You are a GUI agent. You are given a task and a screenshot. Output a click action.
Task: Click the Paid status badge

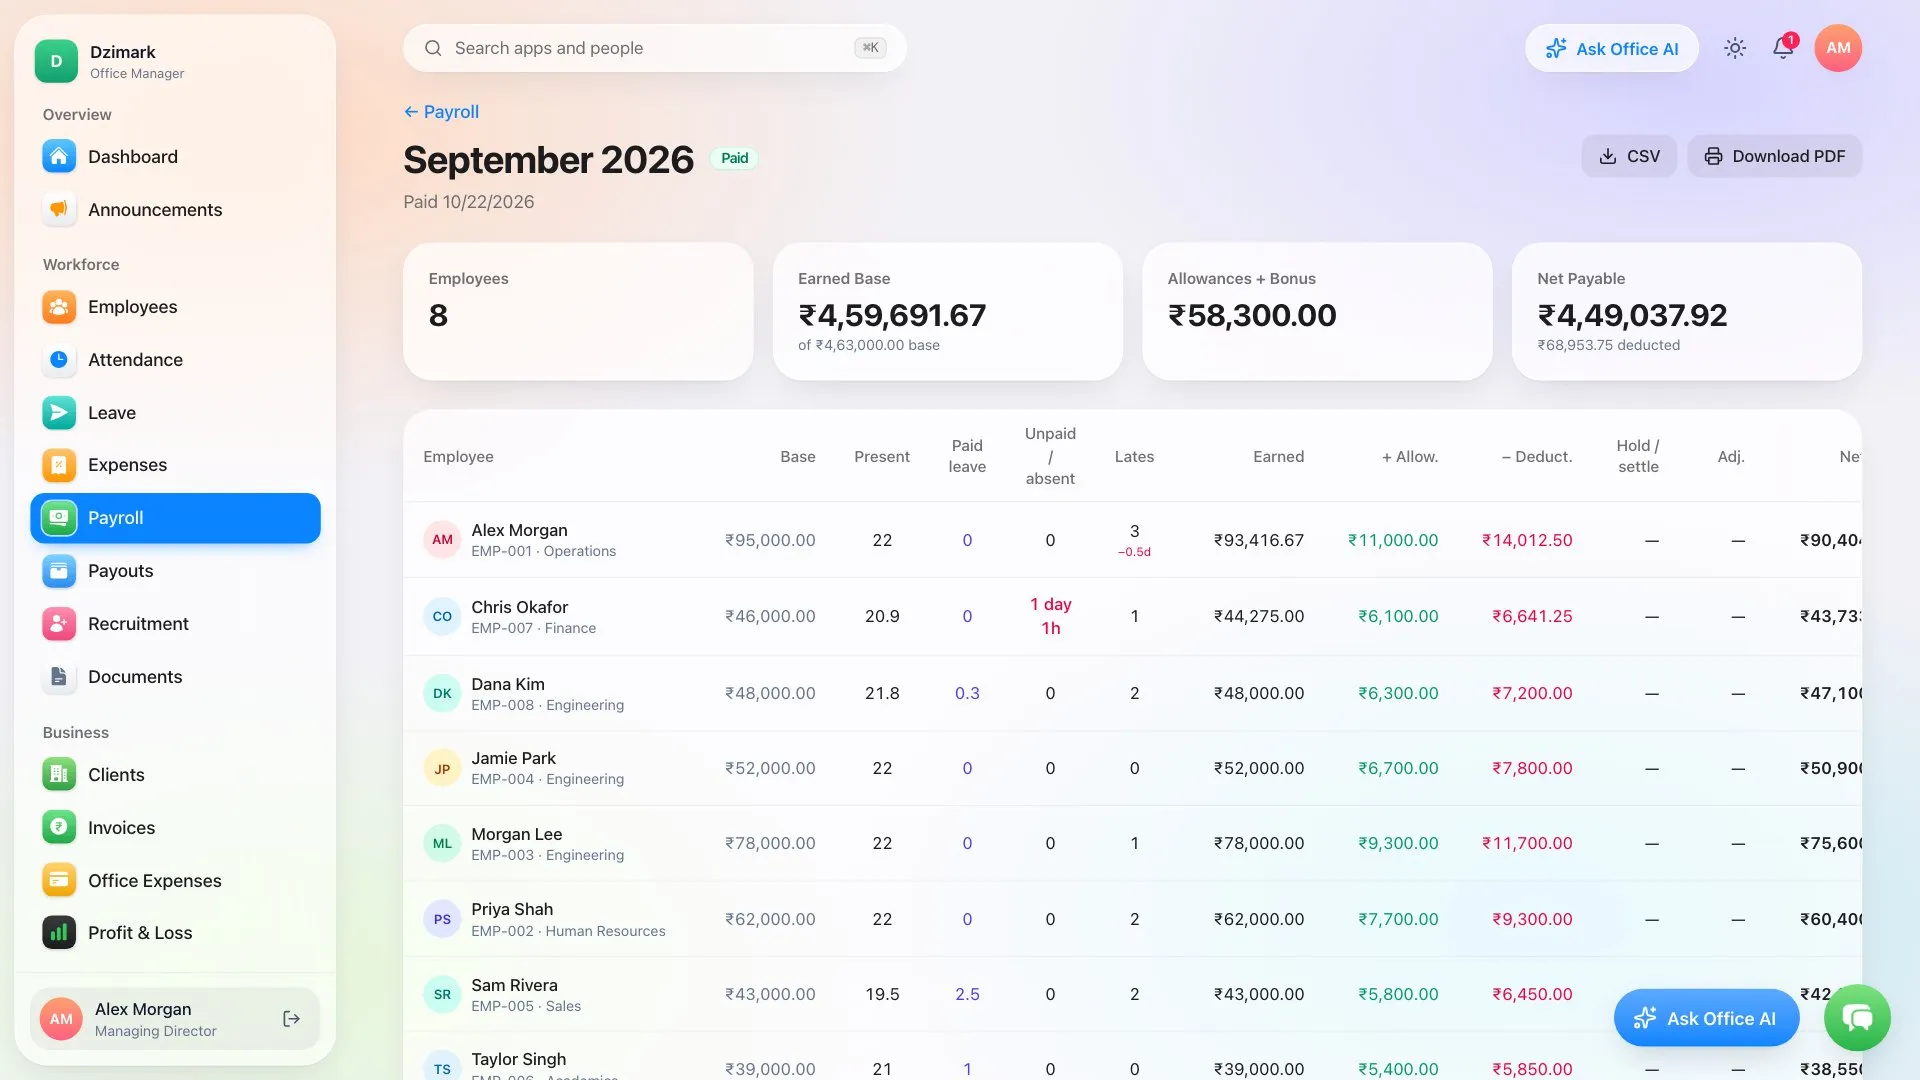tap(735, 158)
